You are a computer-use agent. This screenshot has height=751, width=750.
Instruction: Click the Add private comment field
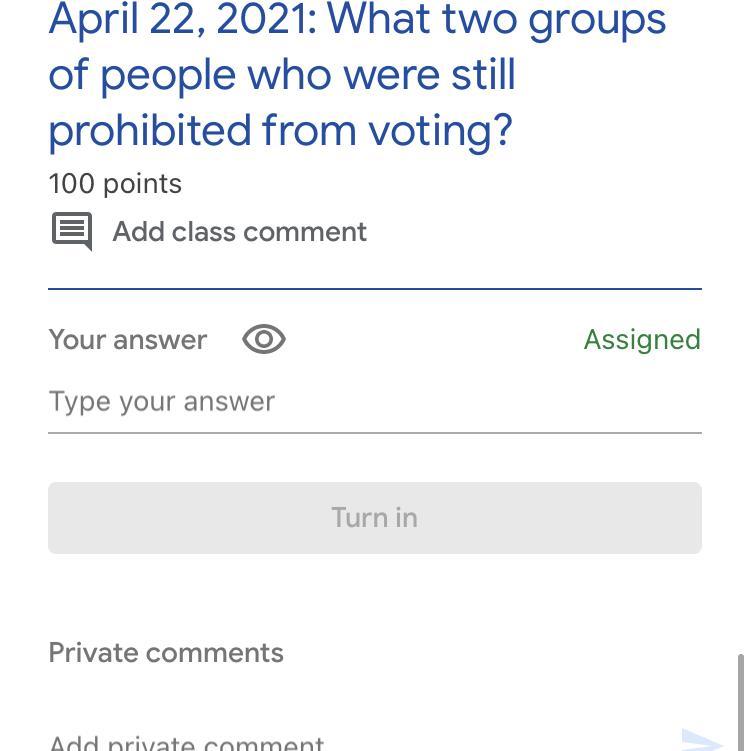click(187, 743)
